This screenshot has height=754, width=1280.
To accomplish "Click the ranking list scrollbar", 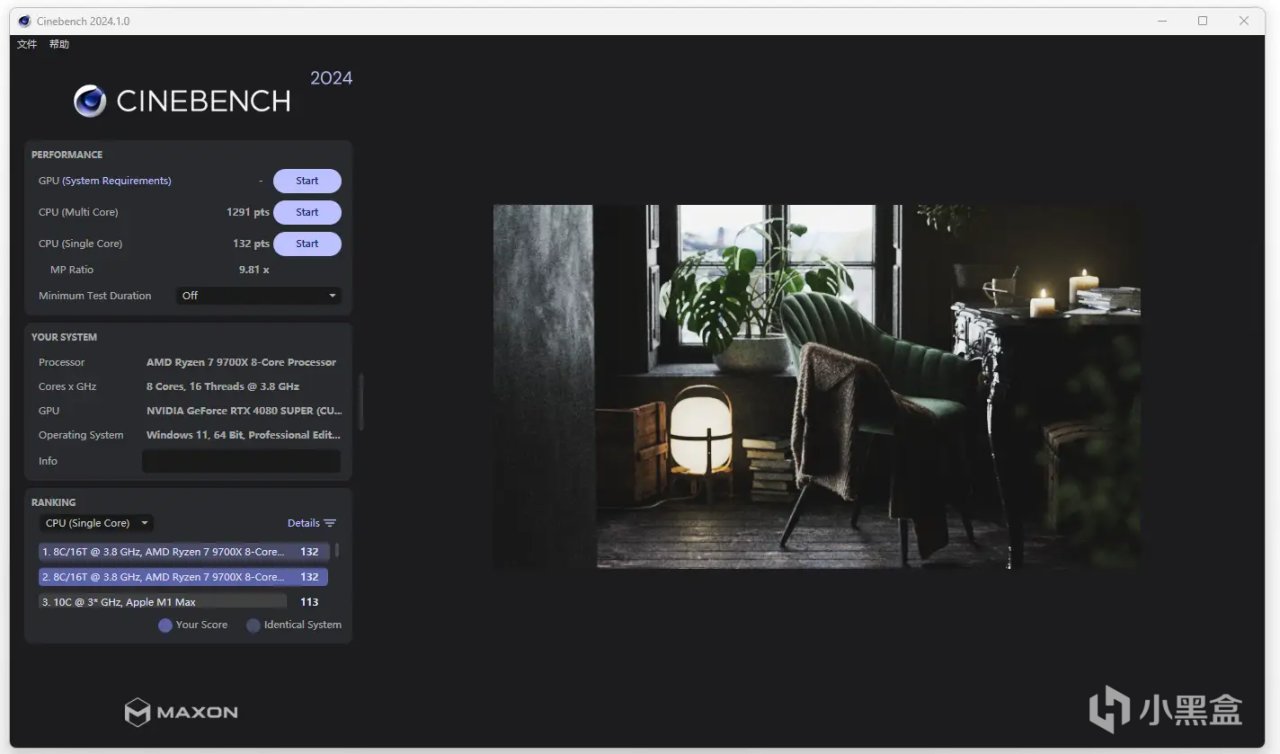I will tap(336, 551).
